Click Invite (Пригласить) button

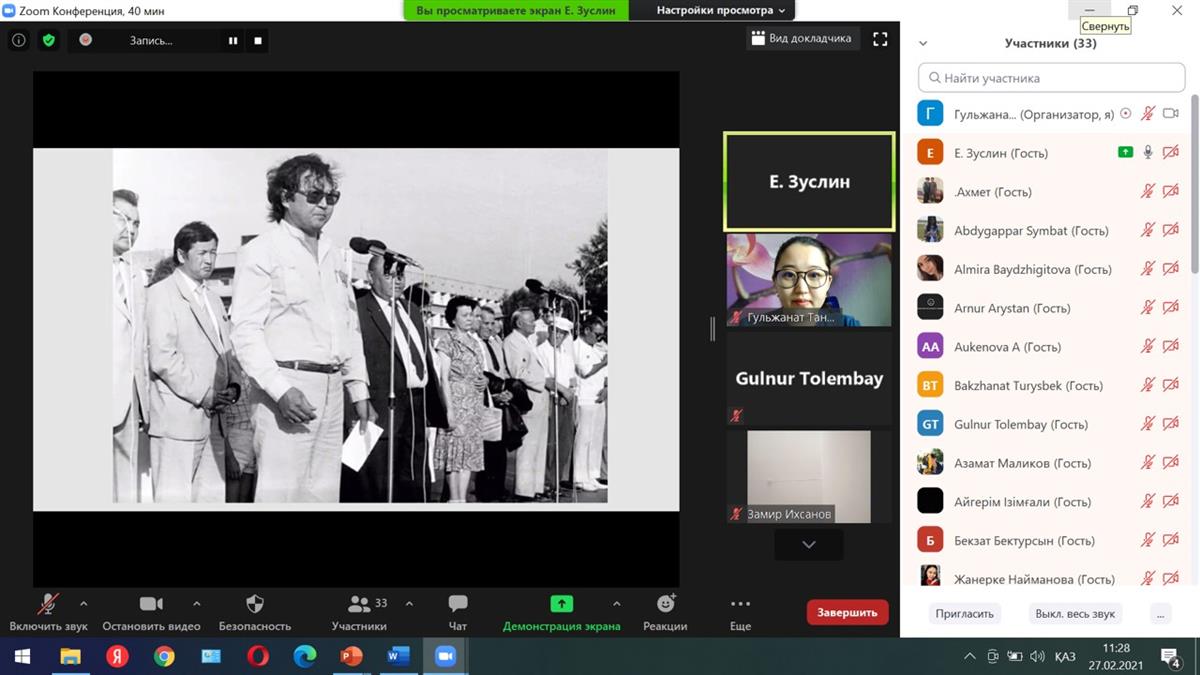tap(964, 614)
